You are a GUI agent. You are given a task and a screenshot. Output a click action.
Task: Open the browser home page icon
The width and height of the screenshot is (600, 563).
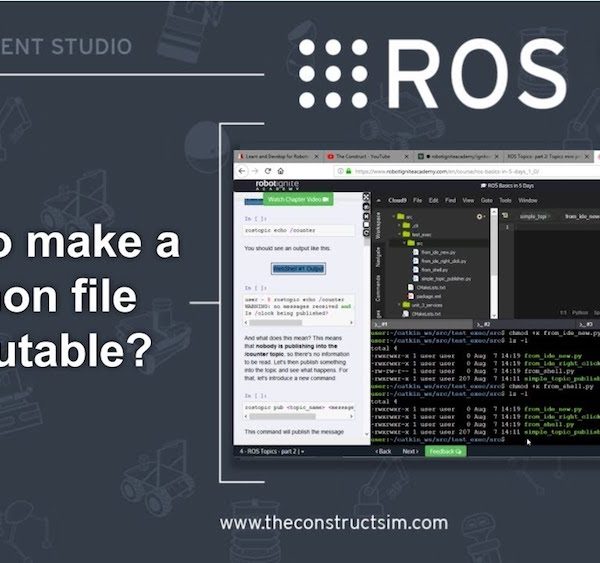coord(280,171)
